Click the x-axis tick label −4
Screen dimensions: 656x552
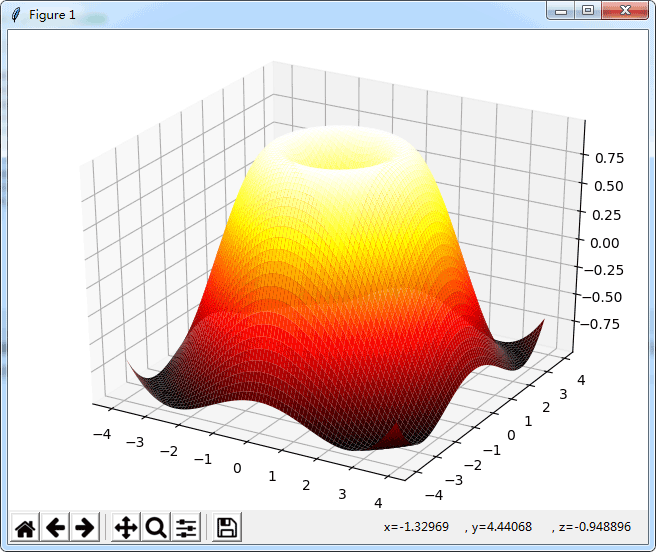coord(102,434)
